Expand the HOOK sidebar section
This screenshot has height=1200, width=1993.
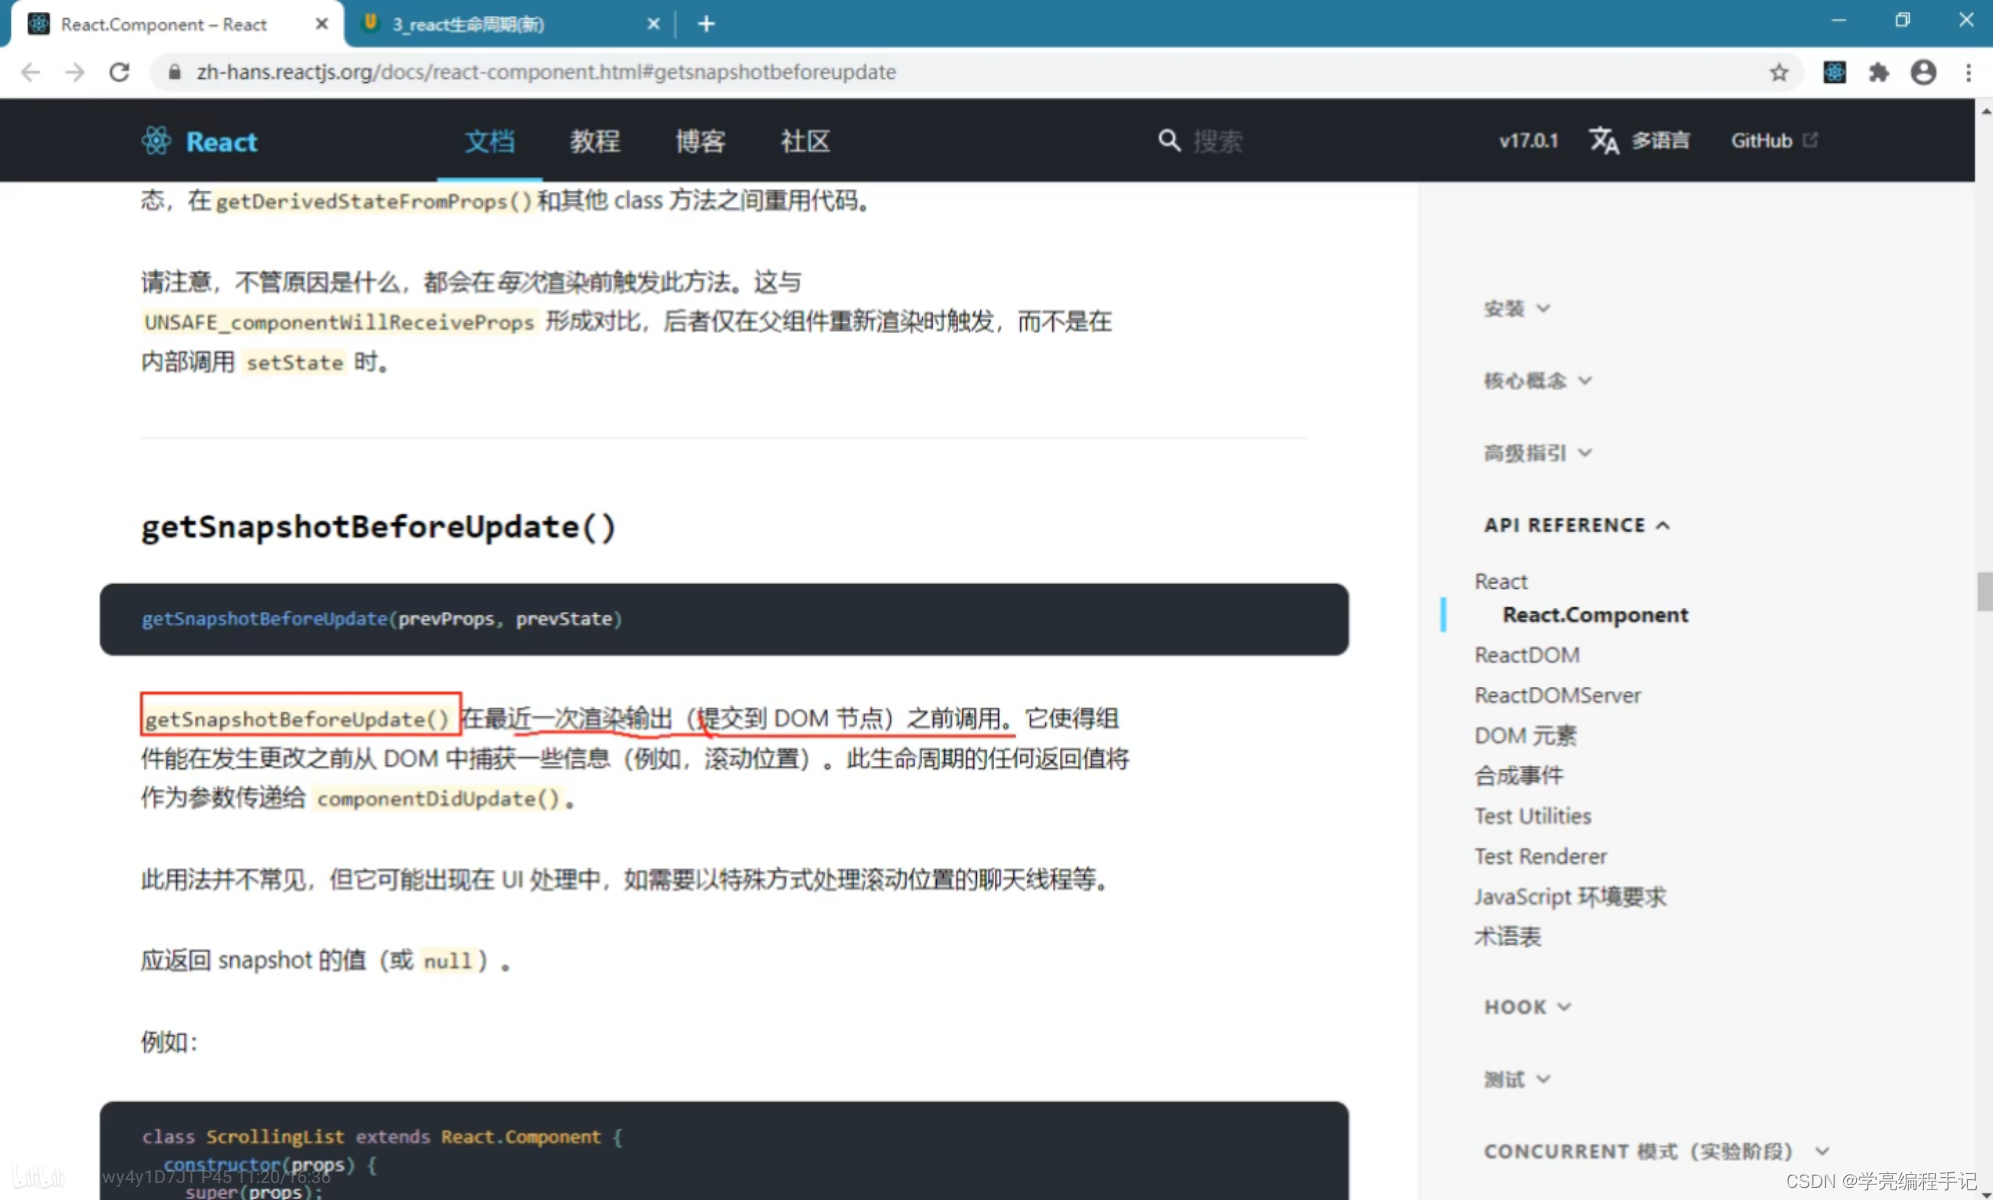tap(1528, 1007)
